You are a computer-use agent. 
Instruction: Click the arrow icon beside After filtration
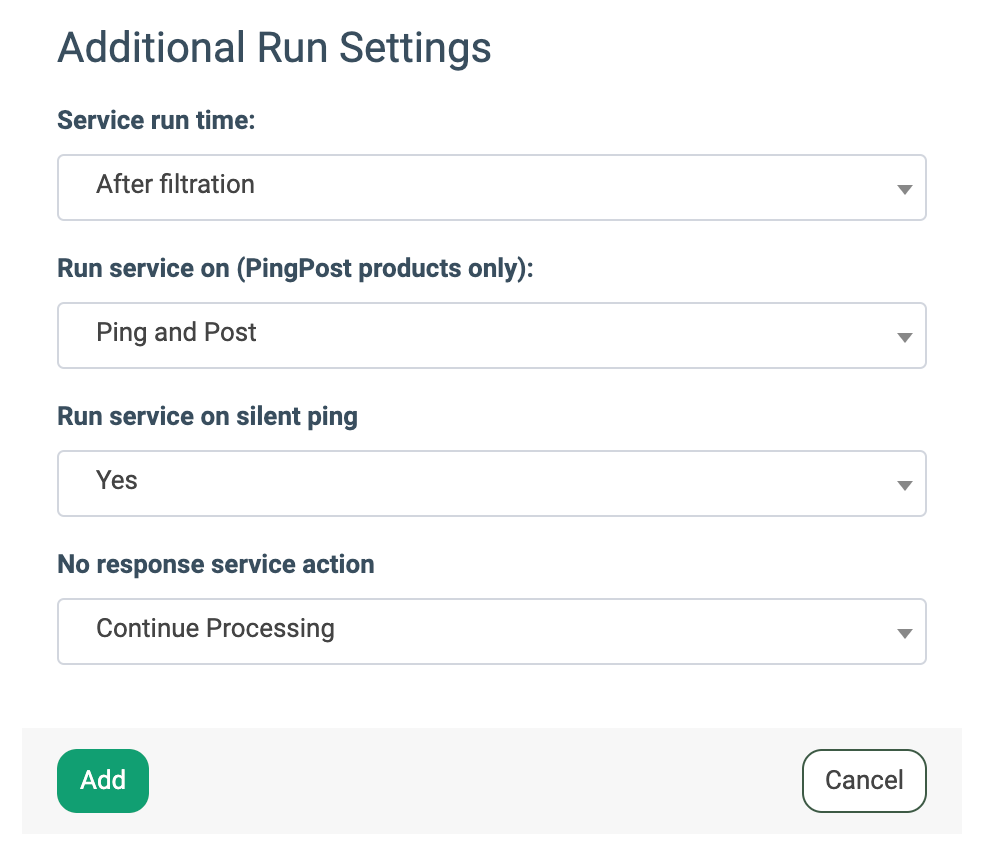[904, 189]
